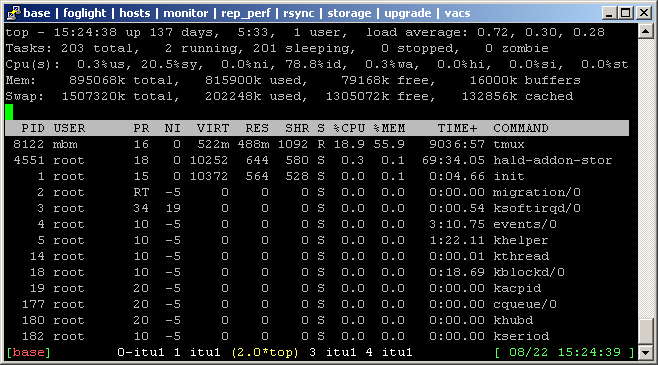658x365 pixels.
Task: Click the vertical scrollbar thumb
Action: [645, 332]
